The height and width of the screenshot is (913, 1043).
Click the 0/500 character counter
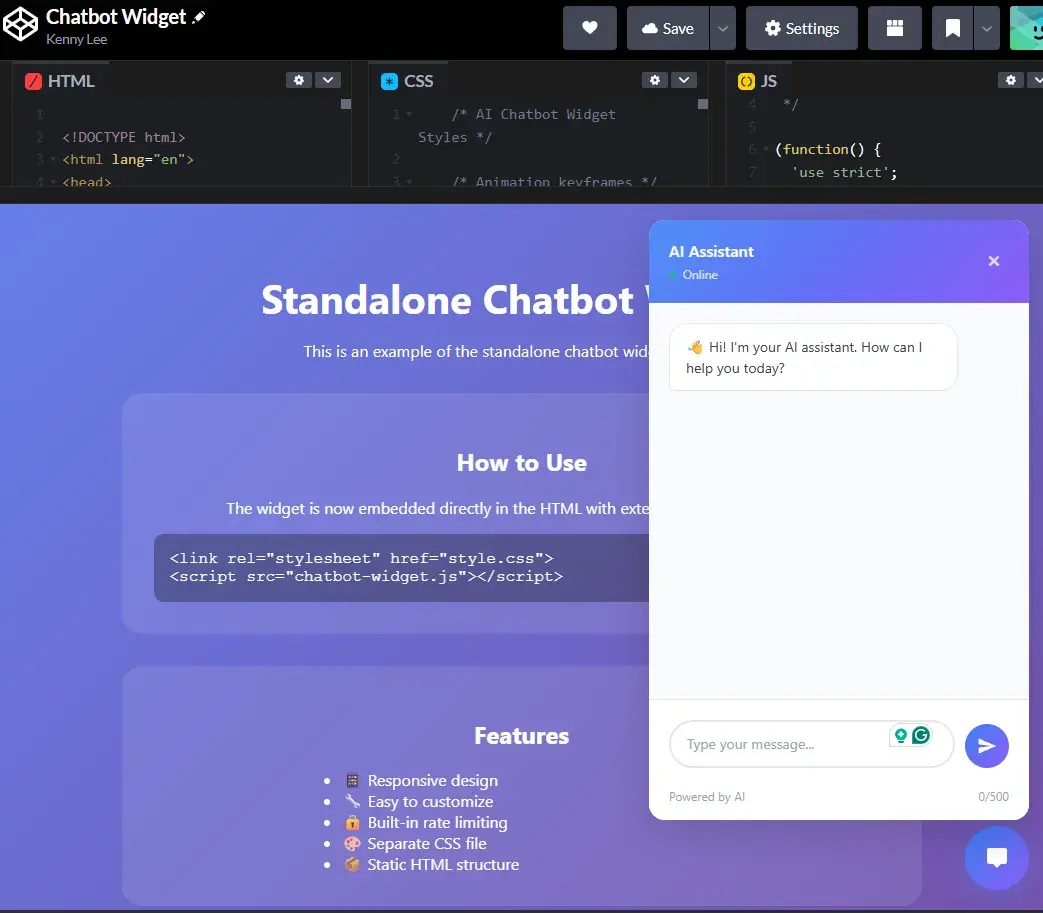[993, 797]
